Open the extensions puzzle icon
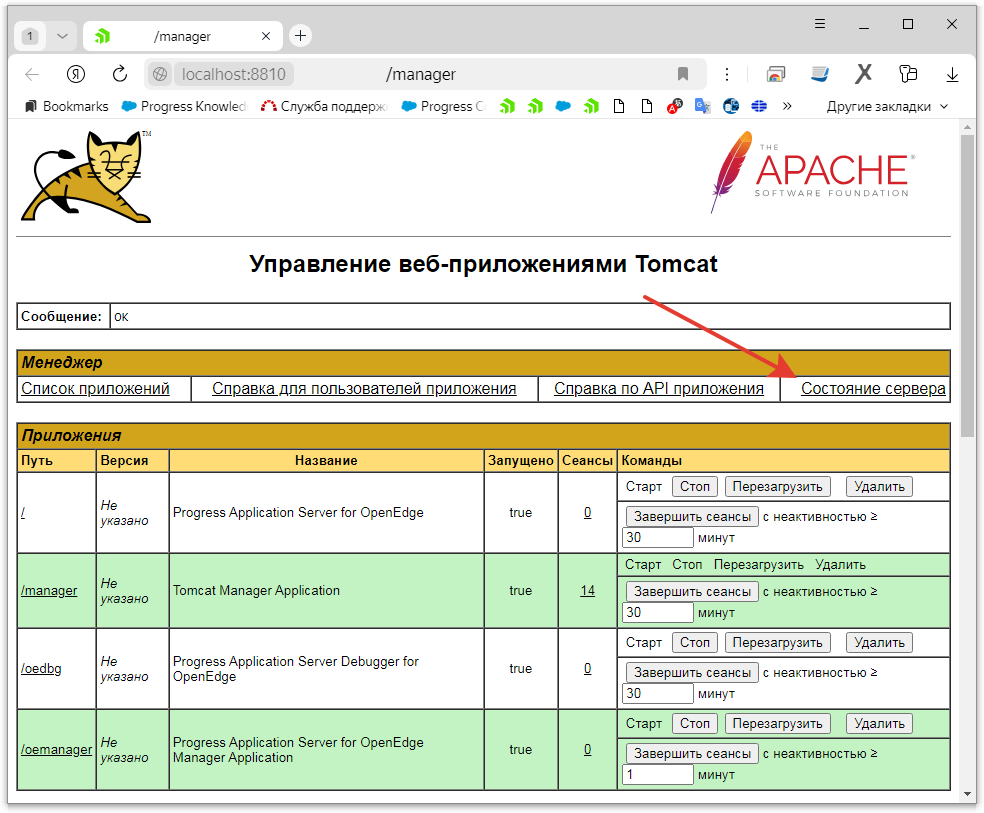The image size is (984, 813). tap(907, 75)
